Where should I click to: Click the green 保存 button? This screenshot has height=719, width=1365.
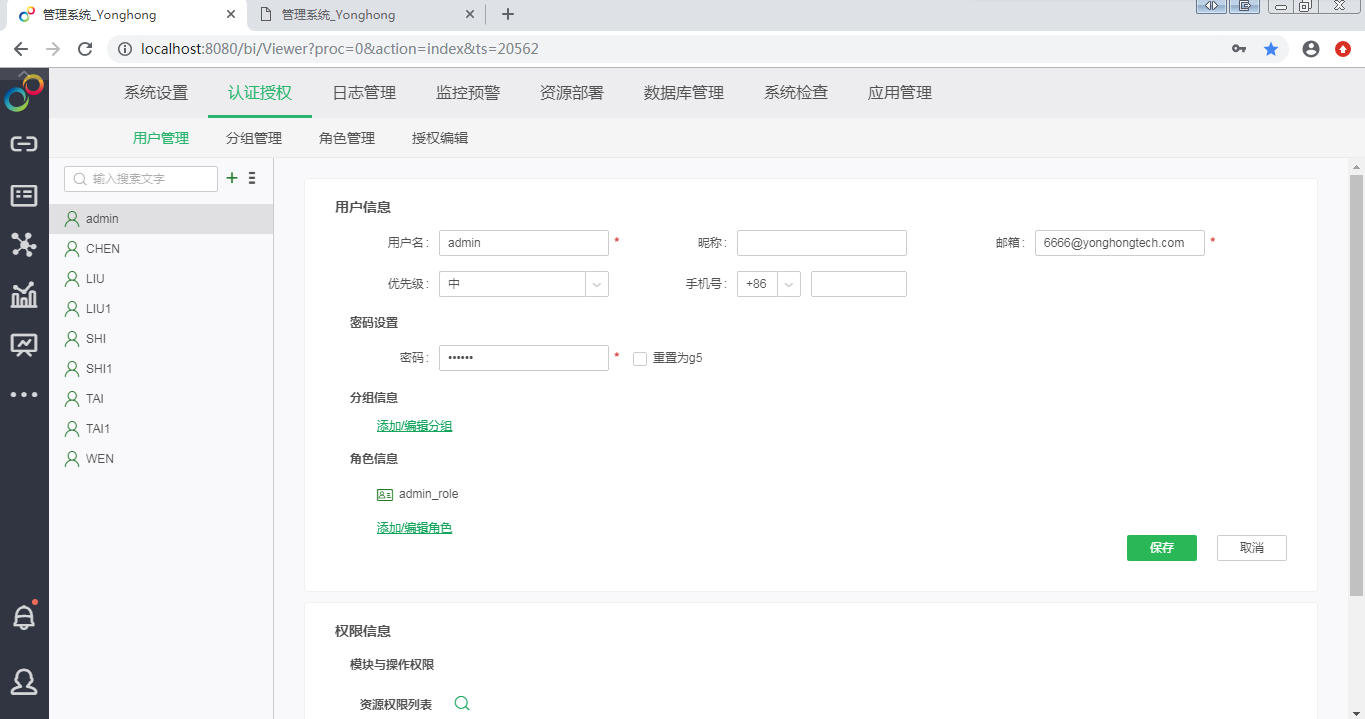click(x=1161, y=548)
